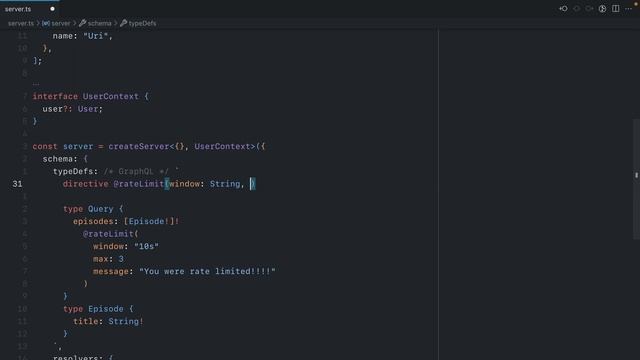Image resolution: width=640 pixels, height=360 pixels.
Task: Click the previous change arrow icon
Action: pos(576,9)
